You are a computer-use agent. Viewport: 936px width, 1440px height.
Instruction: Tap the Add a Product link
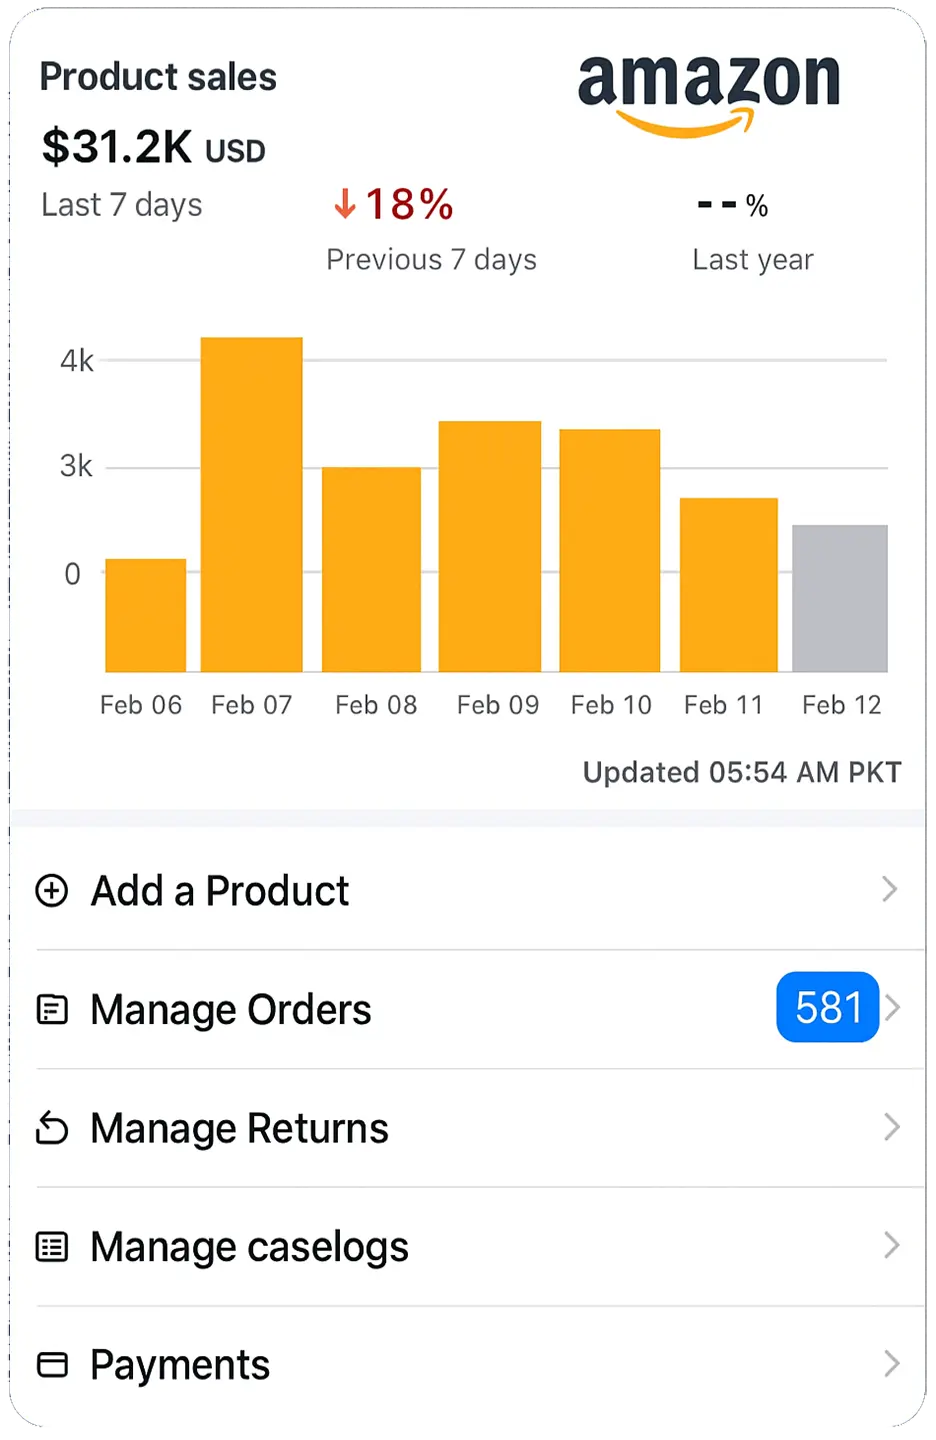pos(220,890)
